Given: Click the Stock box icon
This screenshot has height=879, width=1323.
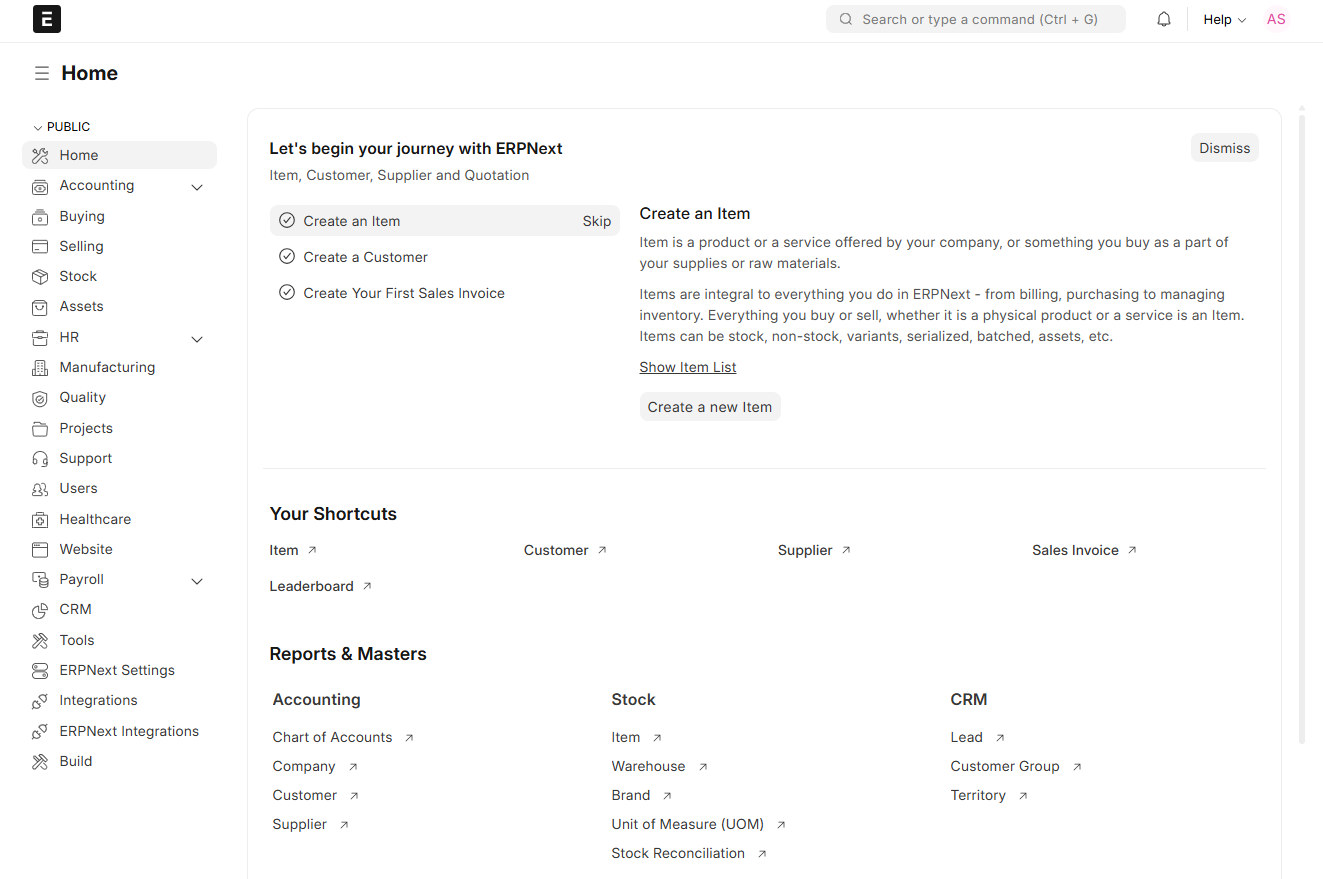Looking at the screenshot, I should [40, 276].
